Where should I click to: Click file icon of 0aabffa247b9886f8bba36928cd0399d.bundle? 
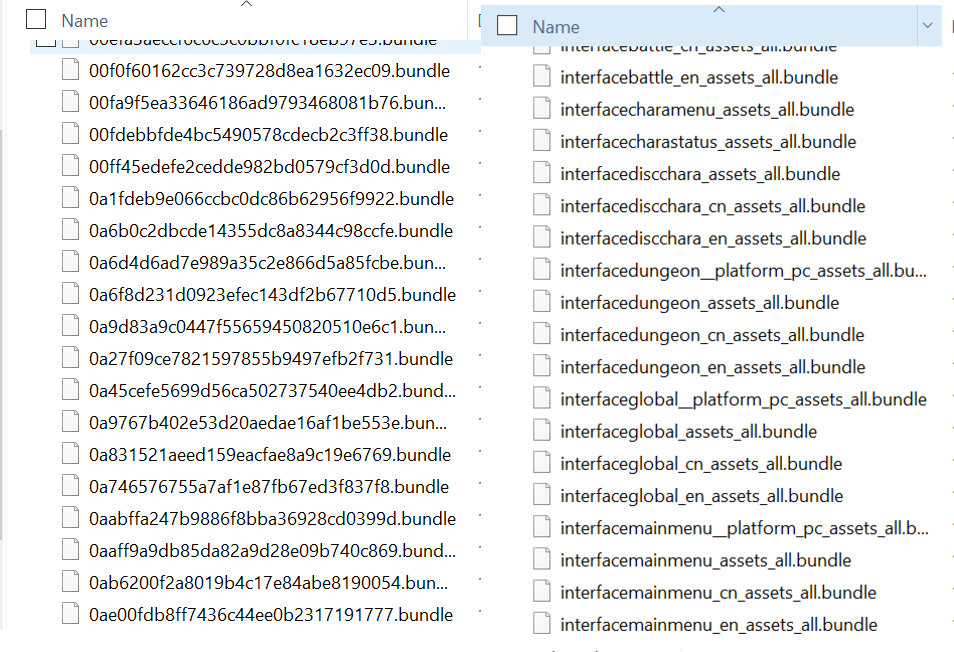click(x=70, y=519)
